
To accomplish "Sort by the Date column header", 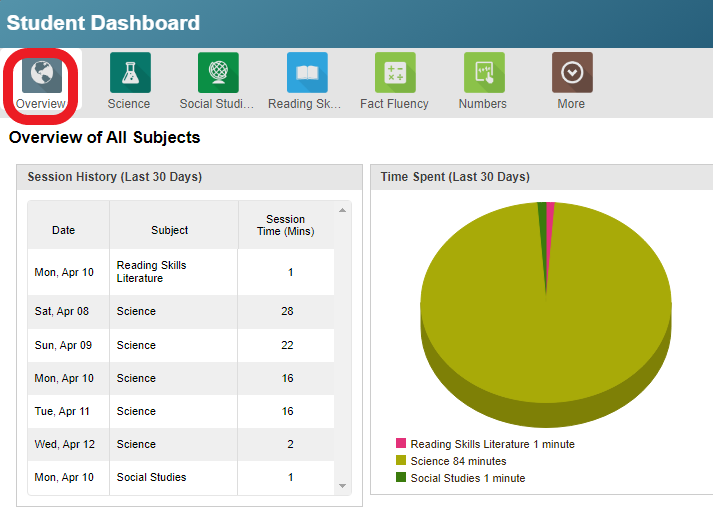I will click(64, 230).
